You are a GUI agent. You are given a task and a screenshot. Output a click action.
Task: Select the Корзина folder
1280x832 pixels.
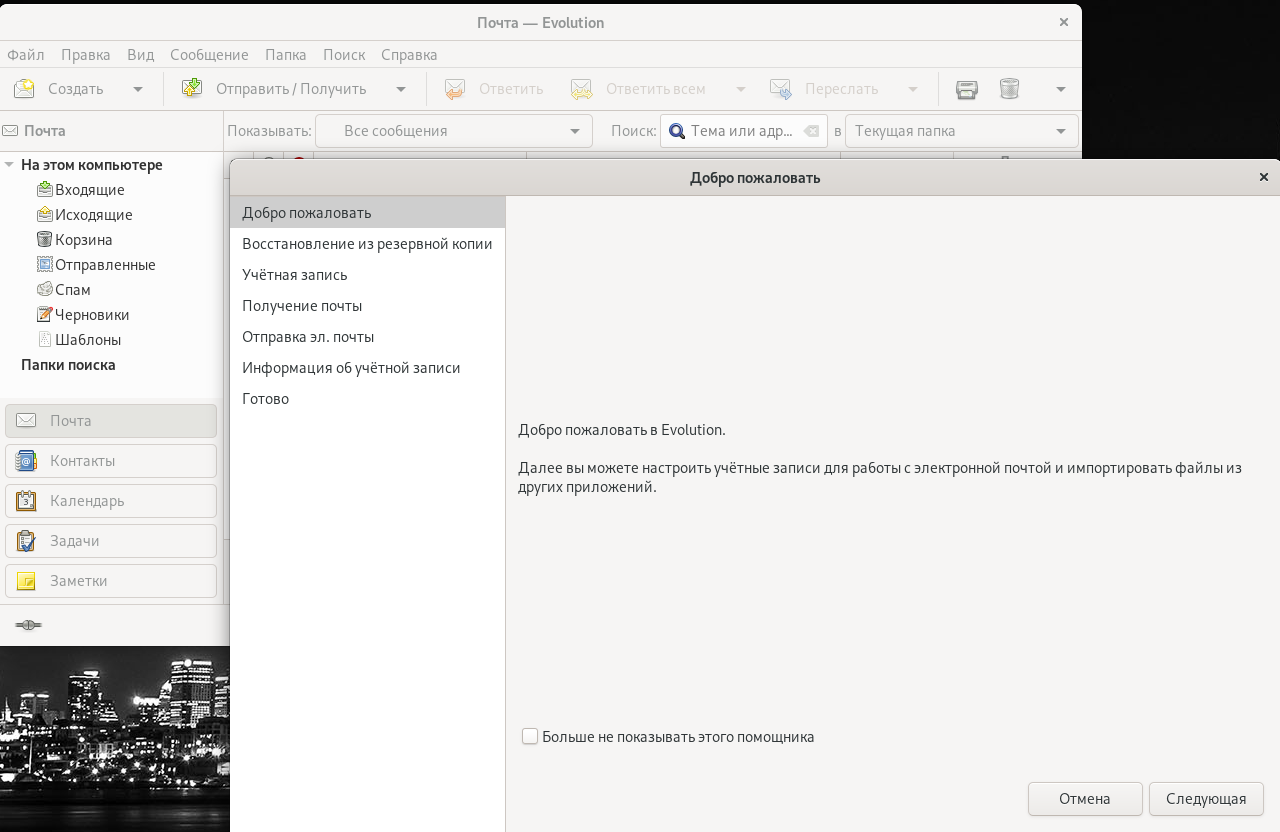coord(84,240)
